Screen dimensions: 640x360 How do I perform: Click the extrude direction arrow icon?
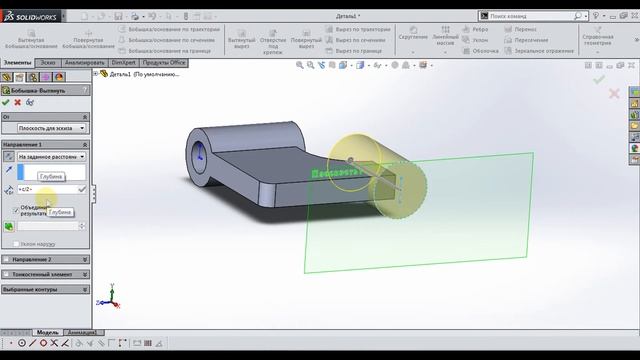coord(9,170)
